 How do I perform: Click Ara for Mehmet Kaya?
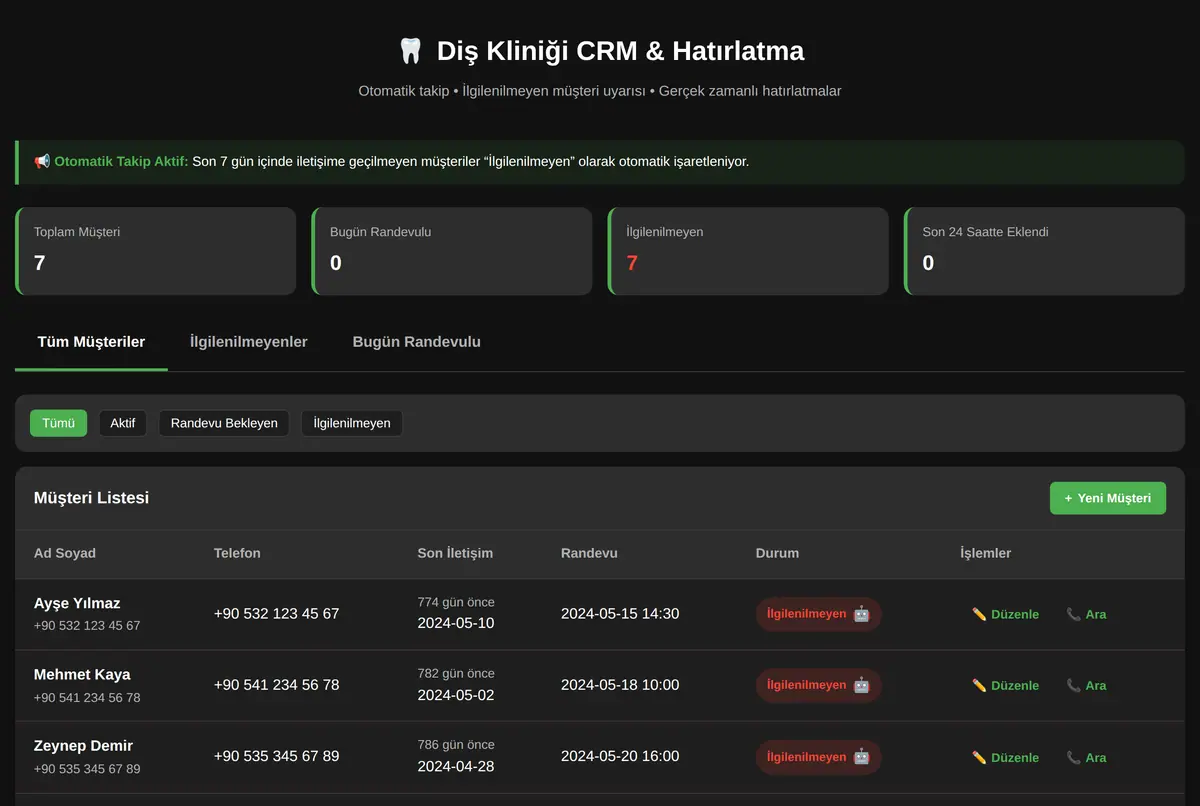(1086, 685)
